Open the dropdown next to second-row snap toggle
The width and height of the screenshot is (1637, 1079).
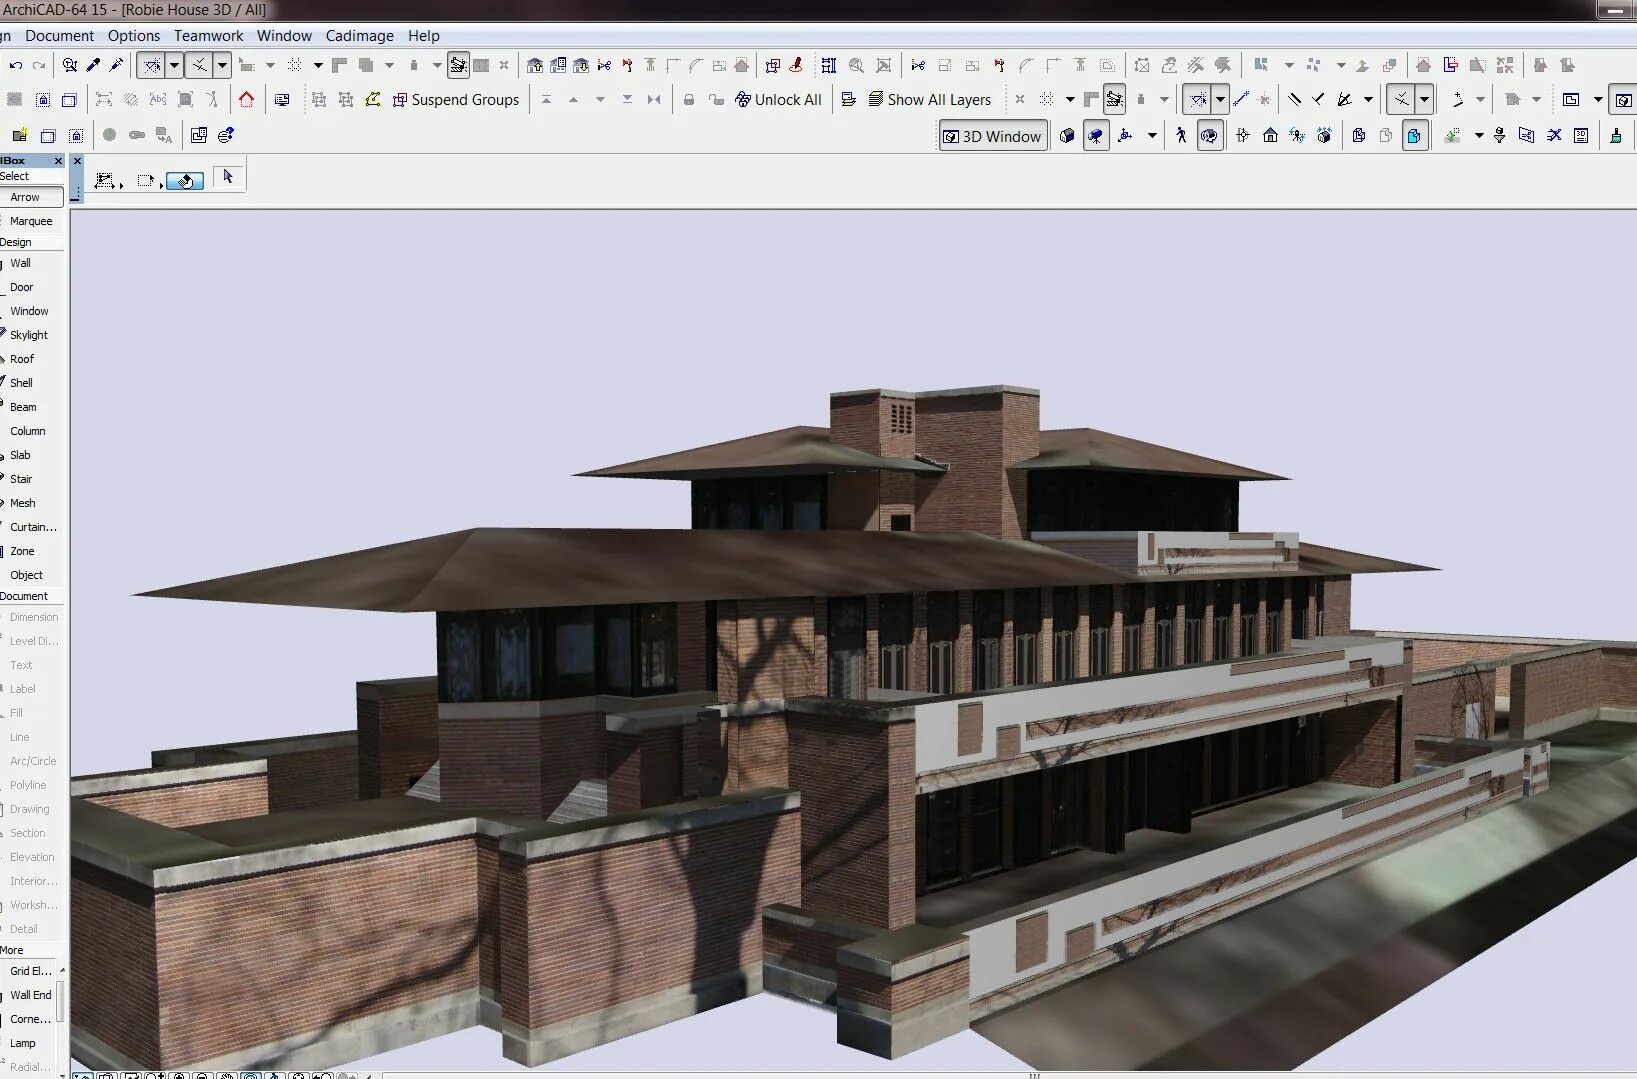tap(1424, 99)
